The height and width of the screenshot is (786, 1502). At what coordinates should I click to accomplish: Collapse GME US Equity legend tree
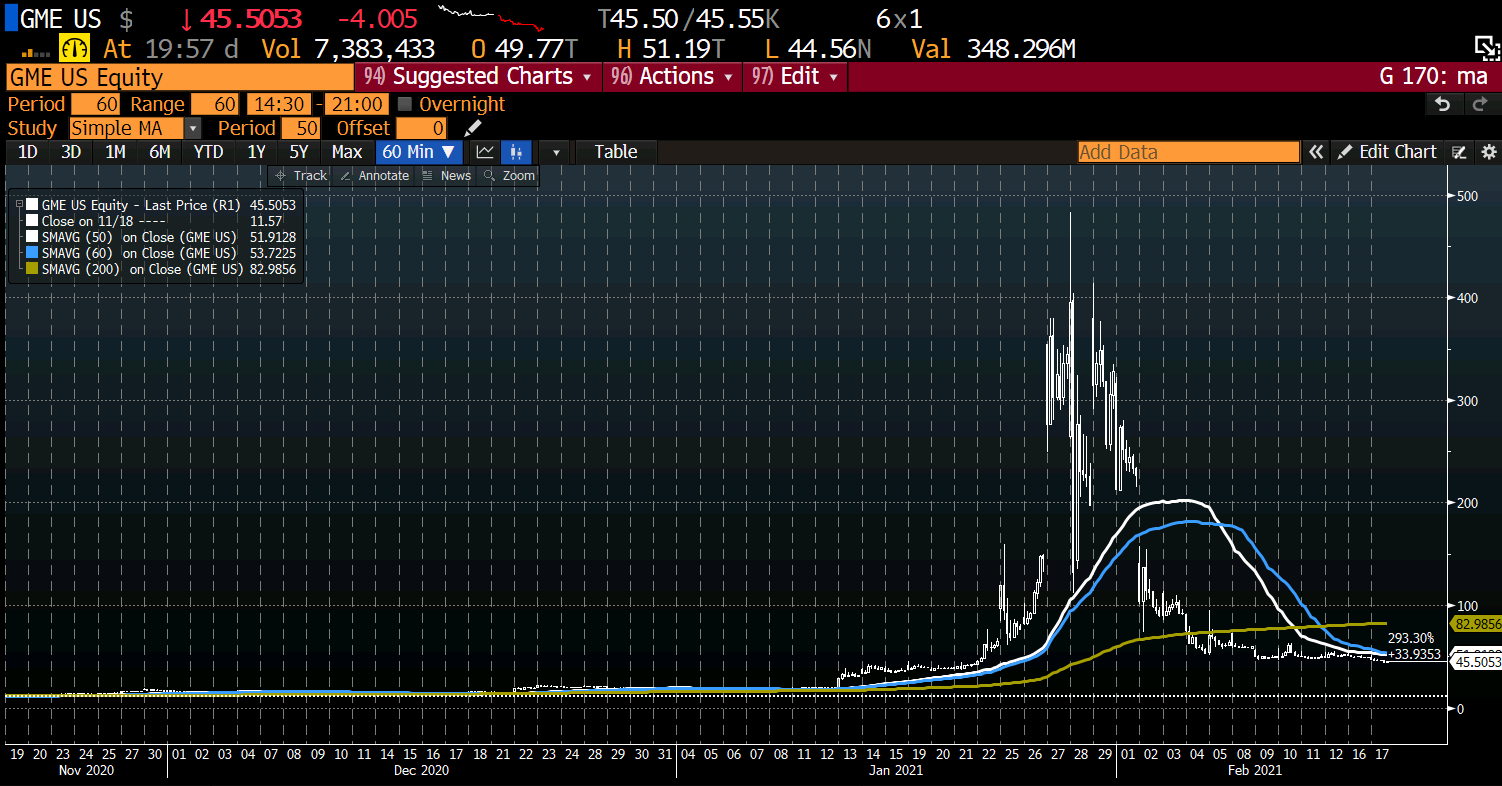tap(19, 204)
